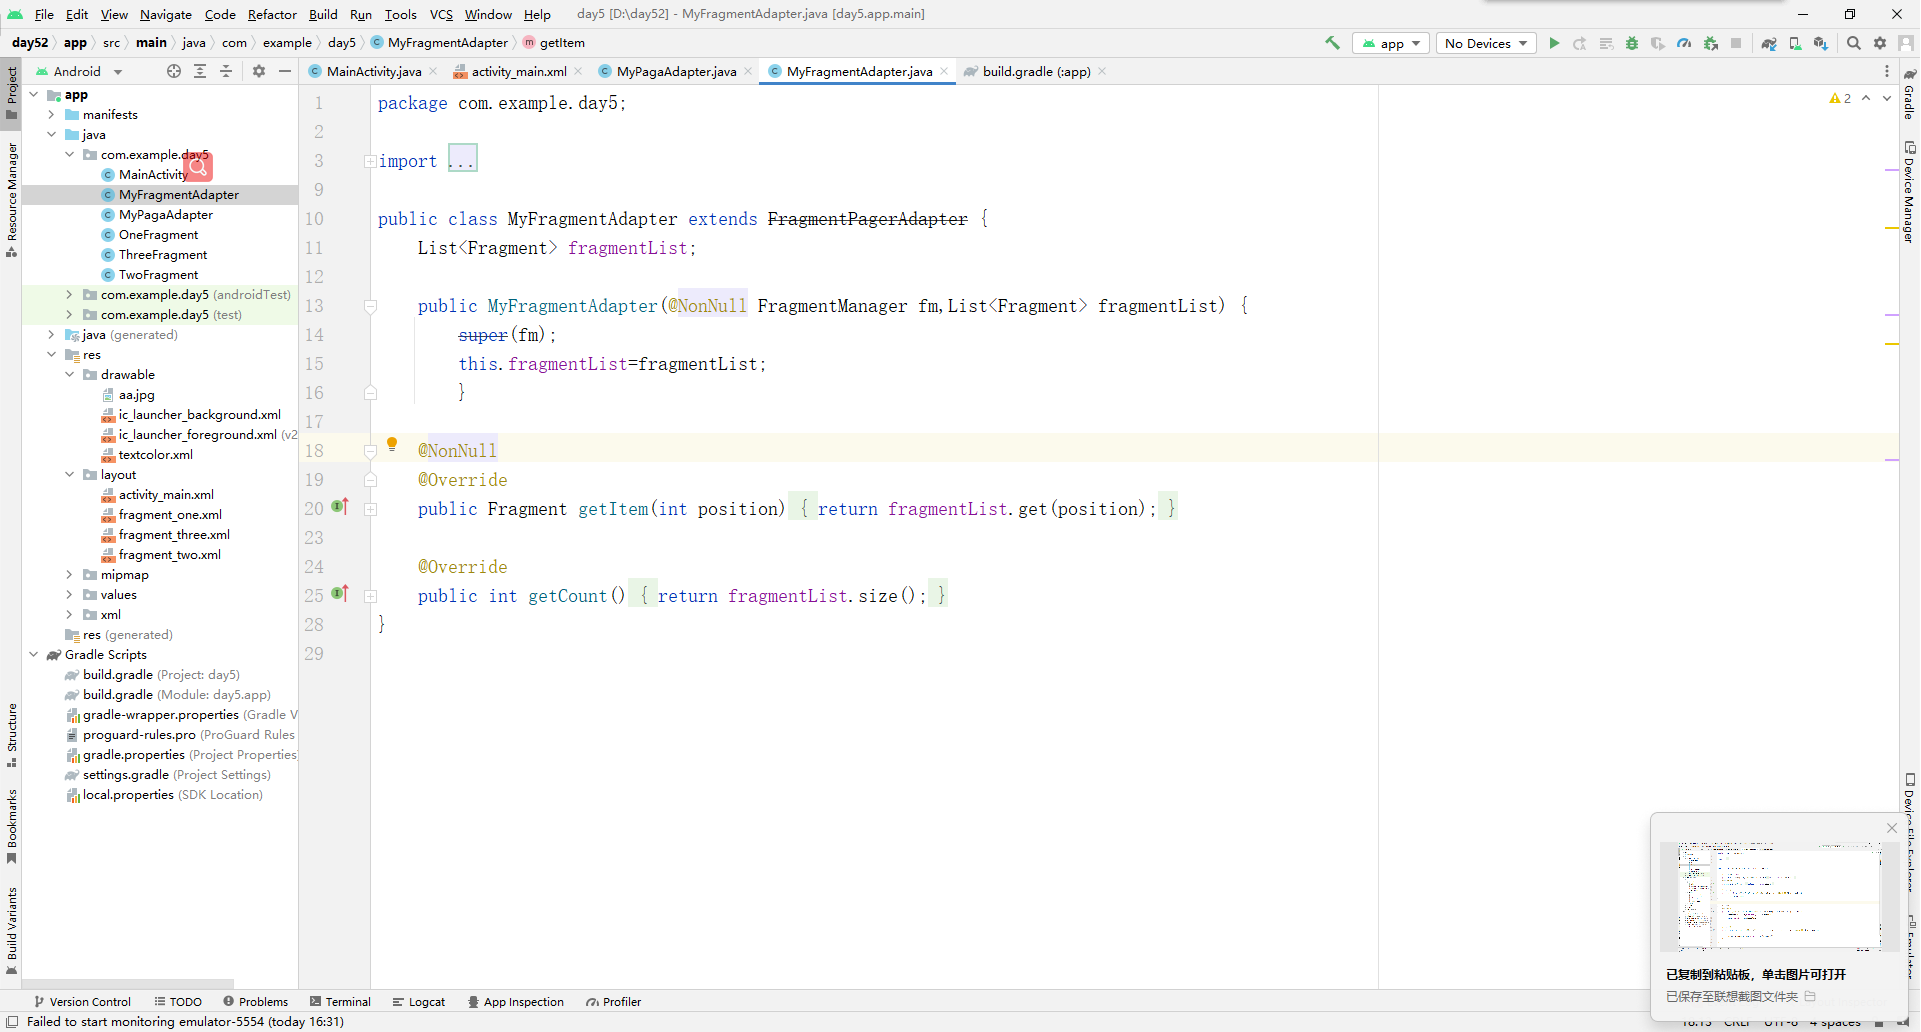Click Select Opened File target icon
Viewport: 1921px width, 1032px height.
pyautogui.click(x=174, y=71)
